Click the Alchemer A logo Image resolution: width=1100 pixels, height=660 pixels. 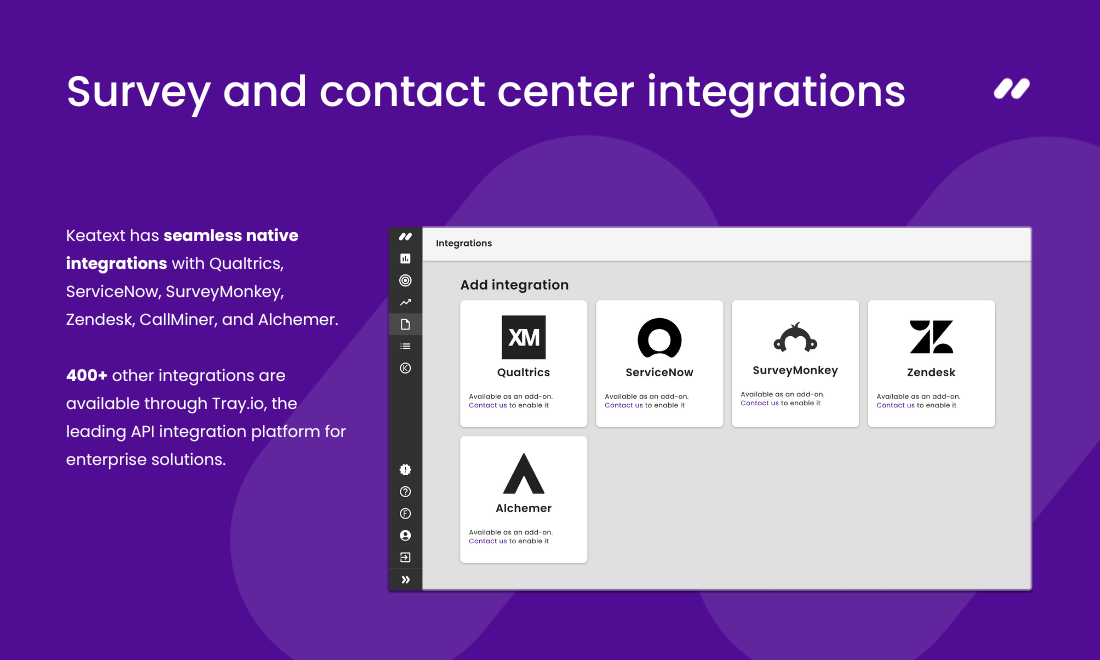point(523,473)
